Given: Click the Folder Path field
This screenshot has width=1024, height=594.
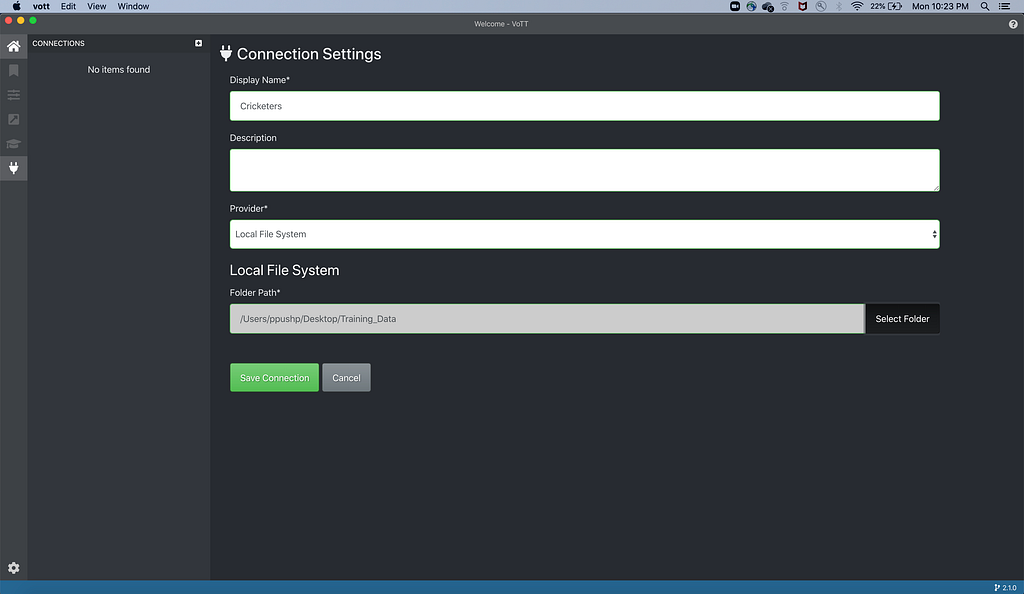Looking at the screenshot, I should 547,319.
